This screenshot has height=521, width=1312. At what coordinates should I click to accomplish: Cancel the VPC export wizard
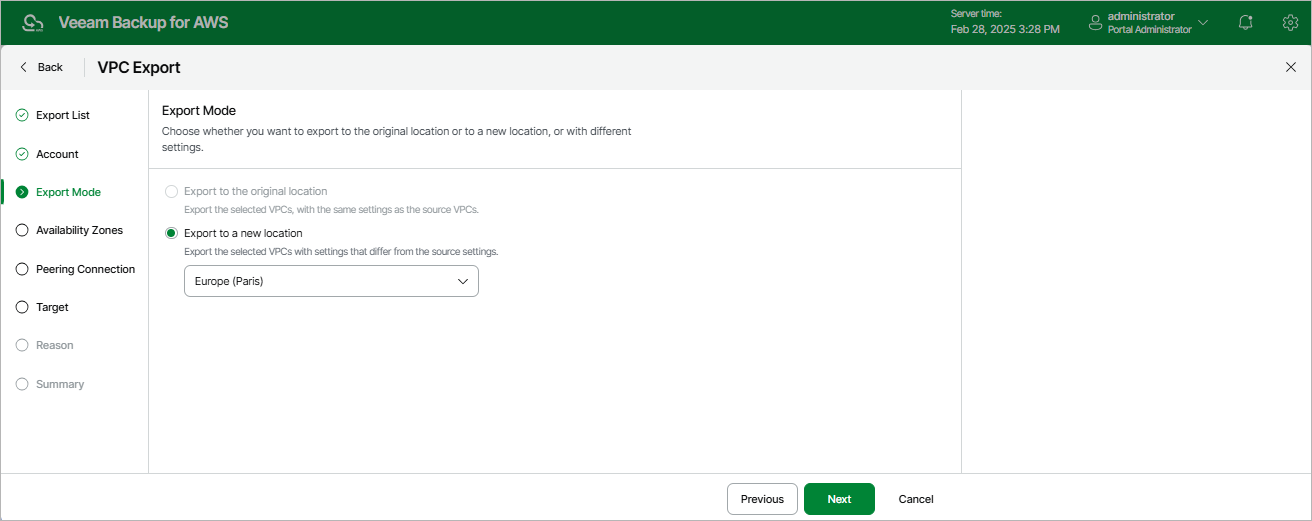(x=916, y=499)
